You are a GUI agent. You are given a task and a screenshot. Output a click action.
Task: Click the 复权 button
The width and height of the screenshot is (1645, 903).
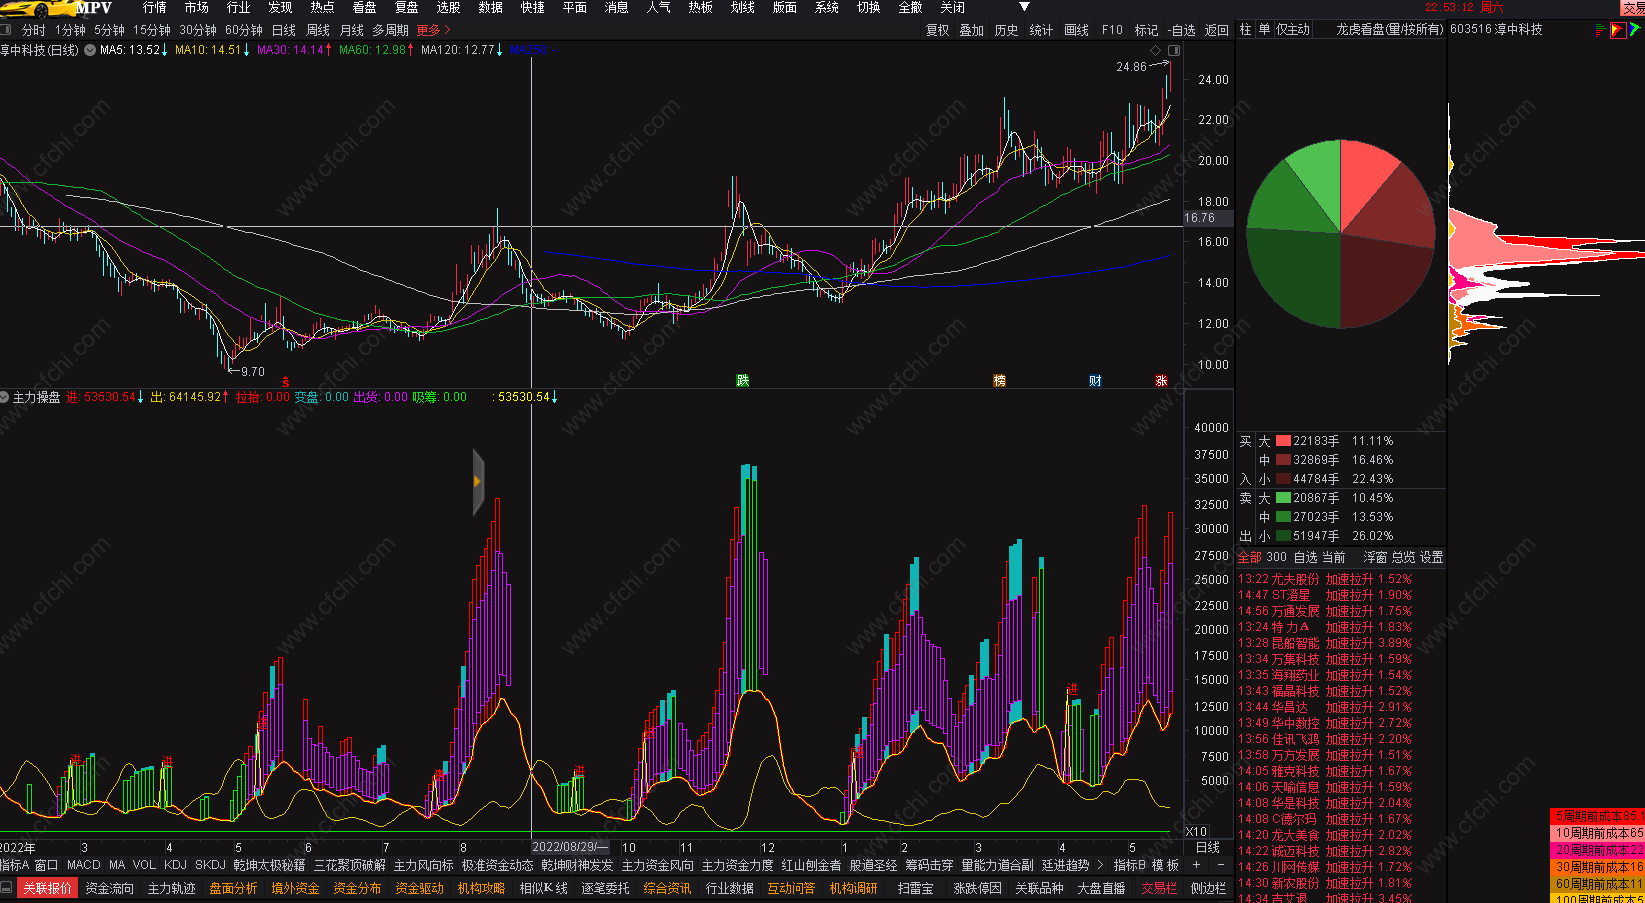click(937, 30)
